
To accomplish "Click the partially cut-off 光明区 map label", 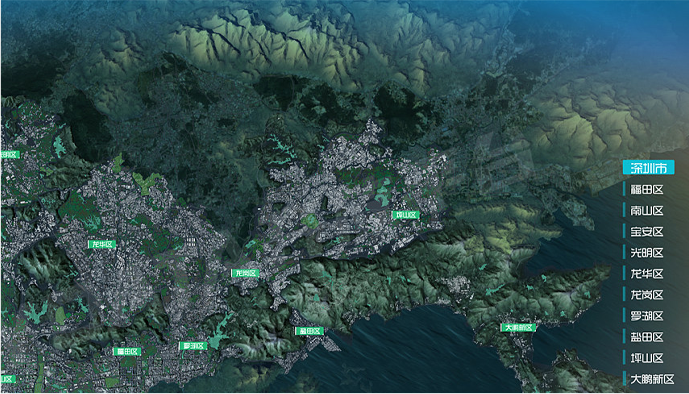I will pos(10,155).
